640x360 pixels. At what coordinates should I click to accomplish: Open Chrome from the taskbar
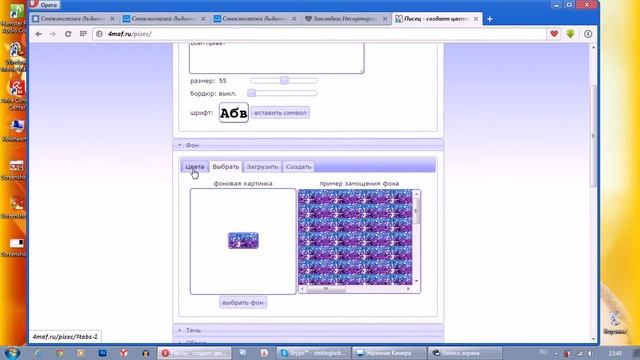60,353
